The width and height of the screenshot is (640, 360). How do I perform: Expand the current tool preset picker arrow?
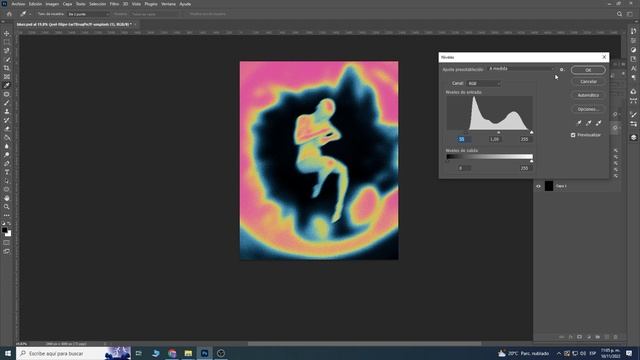[31, 14]
